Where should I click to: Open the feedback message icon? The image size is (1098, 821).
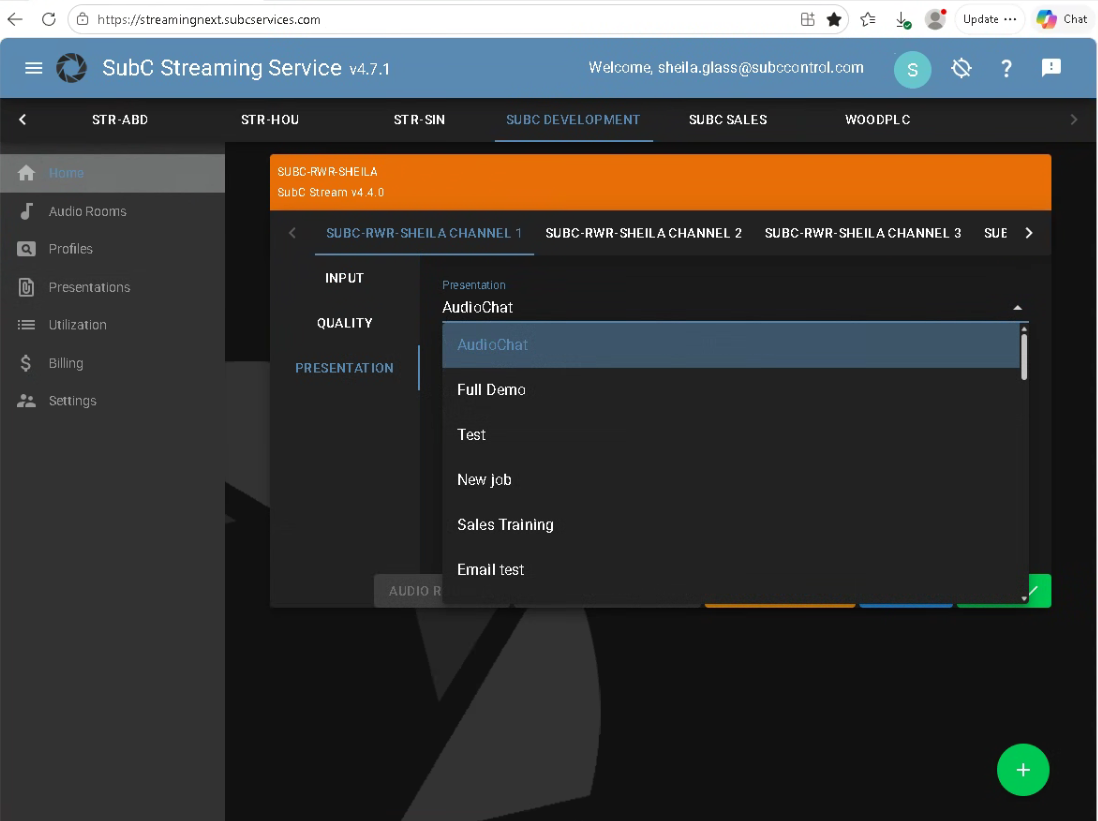coord(1051,67)
